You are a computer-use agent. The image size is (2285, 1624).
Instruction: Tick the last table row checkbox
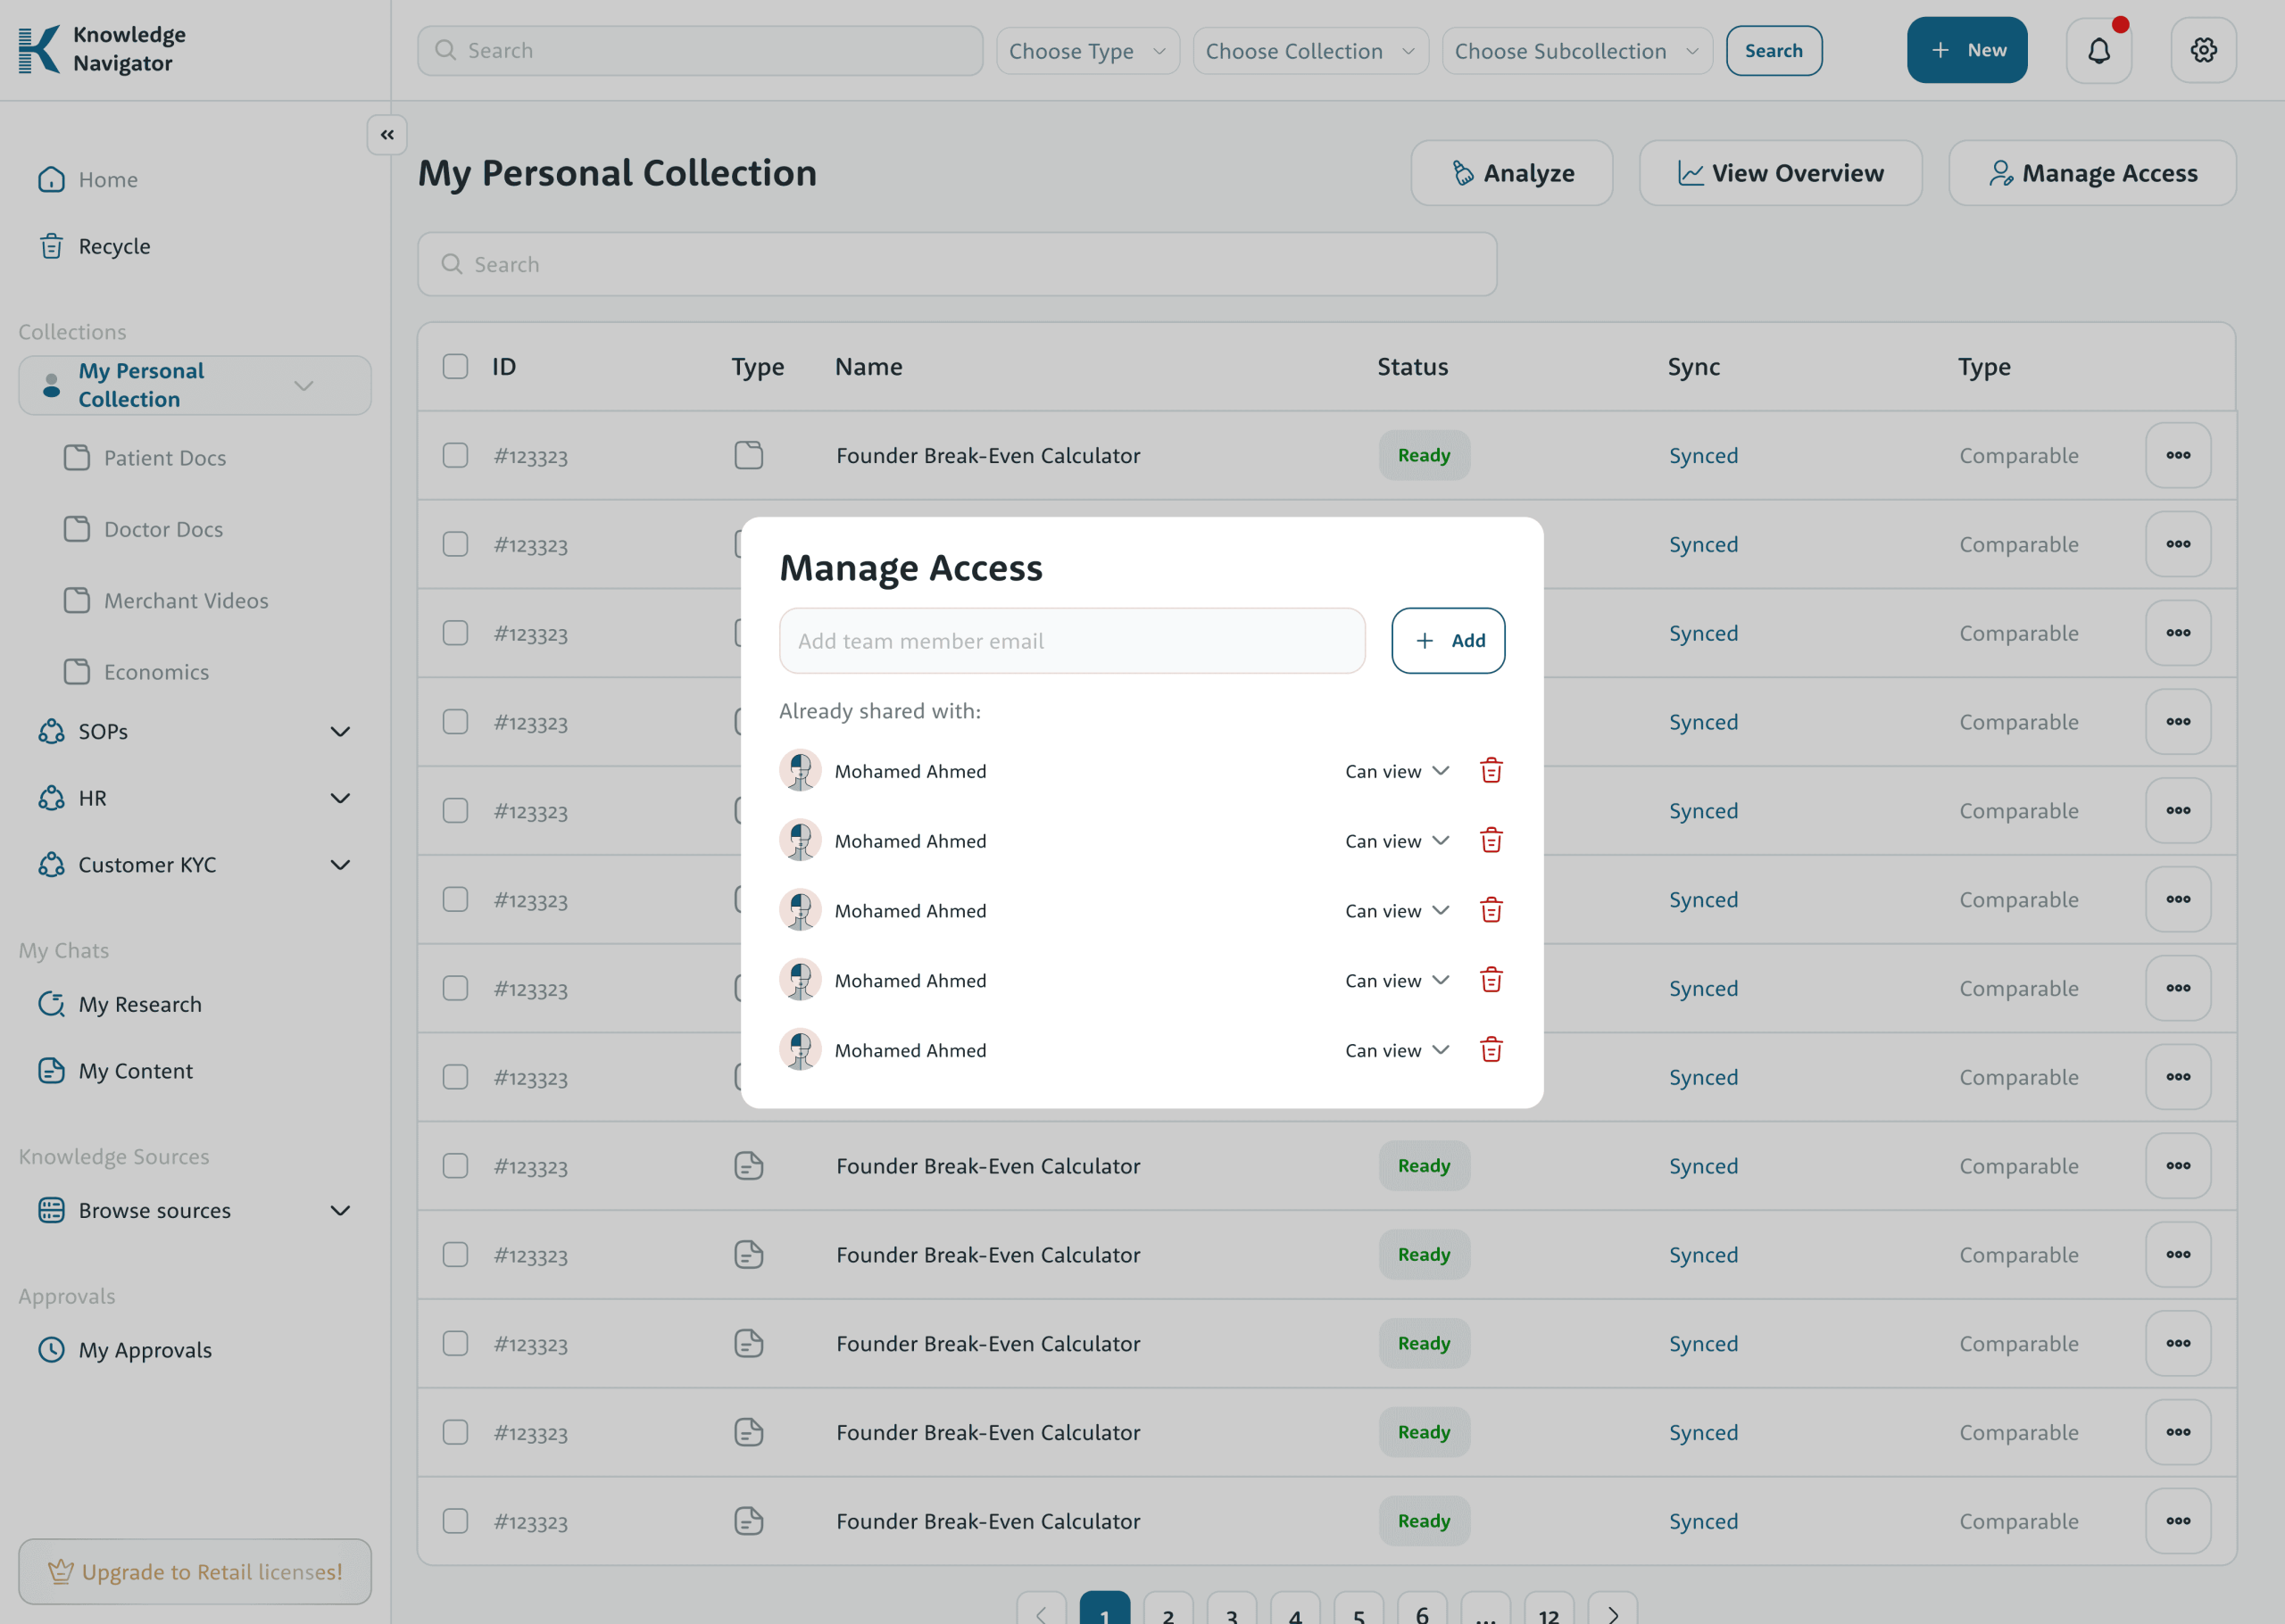455,1520
